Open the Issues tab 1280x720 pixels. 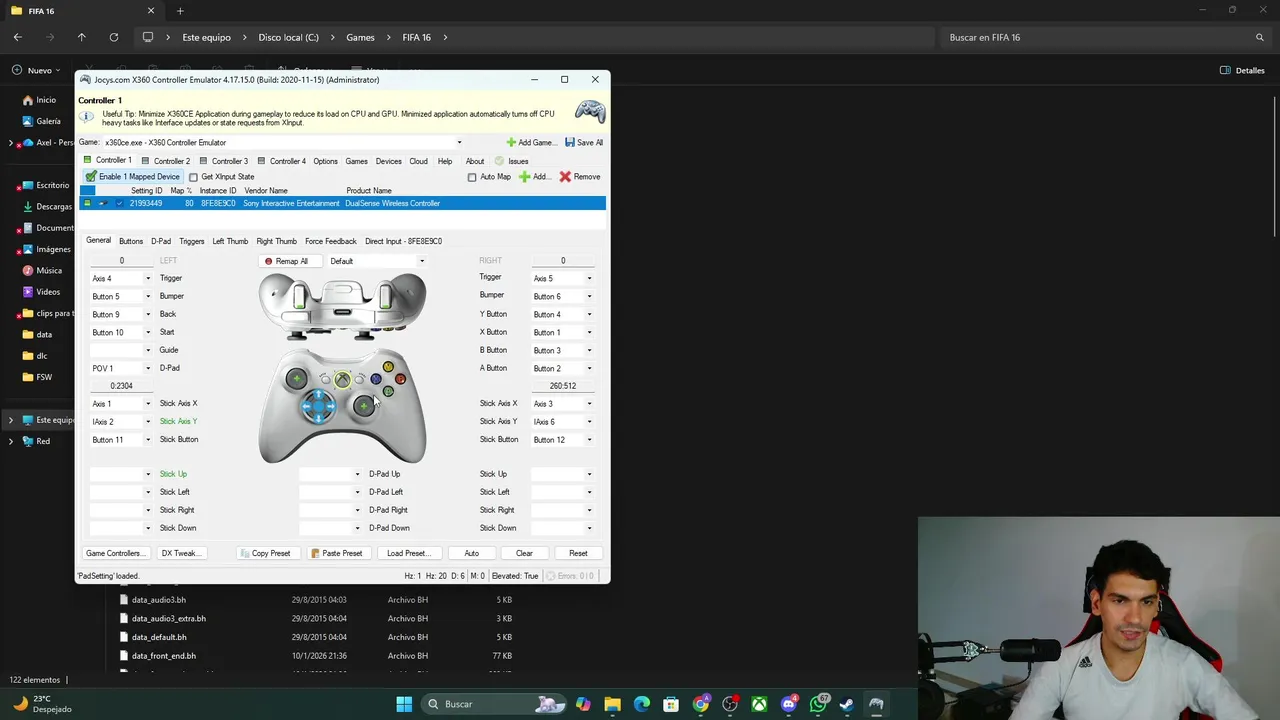511,161
